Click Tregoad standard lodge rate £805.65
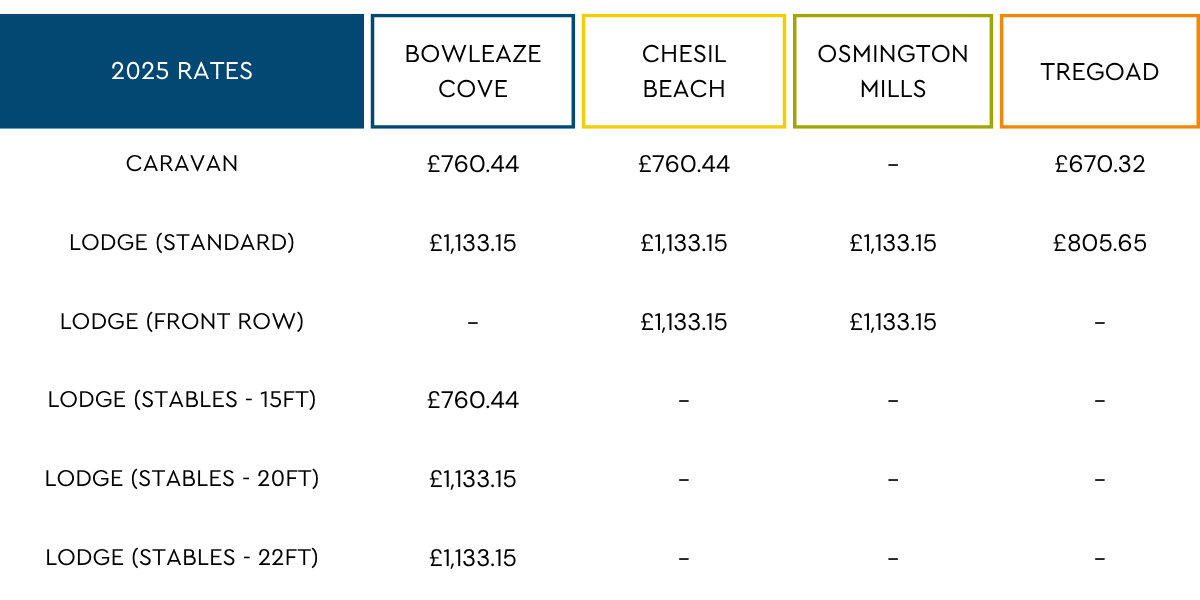This screenshot has height=600, width=1200. click(x=1099, y=243)
